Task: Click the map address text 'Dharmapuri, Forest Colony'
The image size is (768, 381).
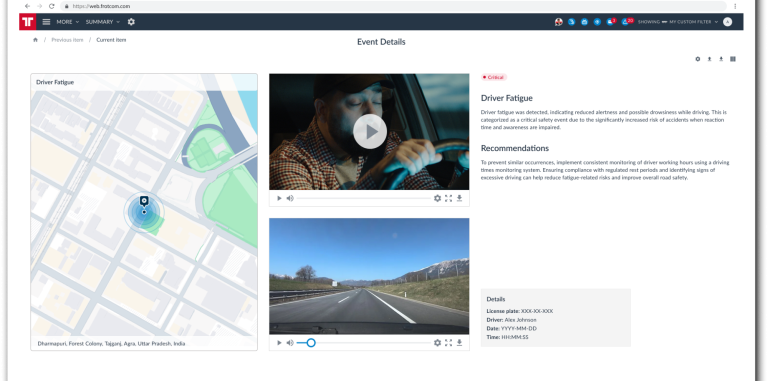Action: click(111, 344)
